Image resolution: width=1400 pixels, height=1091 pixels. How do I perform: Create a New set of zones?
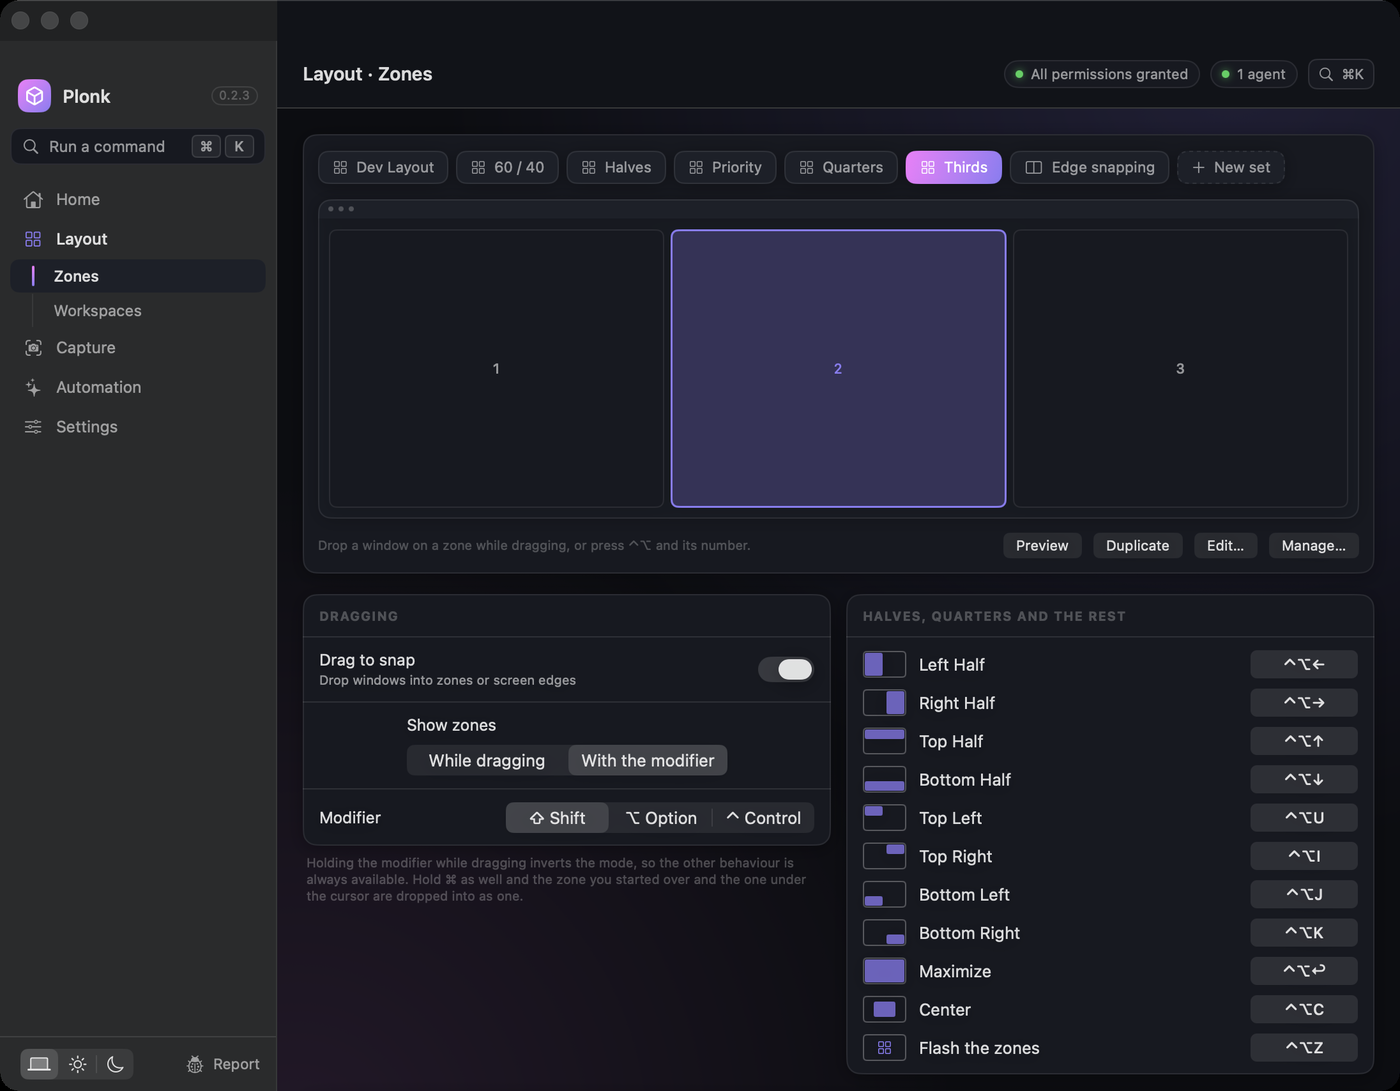(x=1231, y=167)
